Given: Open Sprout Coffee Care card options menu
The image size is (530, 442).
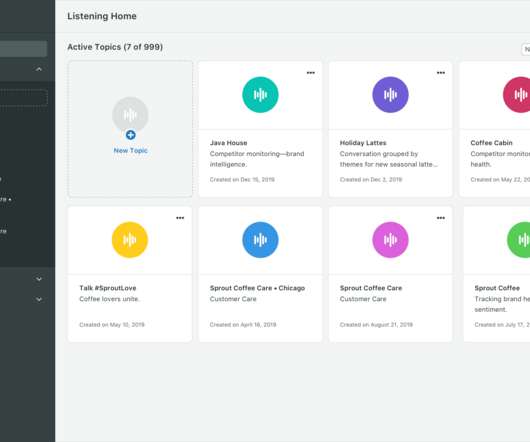Looking at the screenshot, I should click(x=441, y=218).
